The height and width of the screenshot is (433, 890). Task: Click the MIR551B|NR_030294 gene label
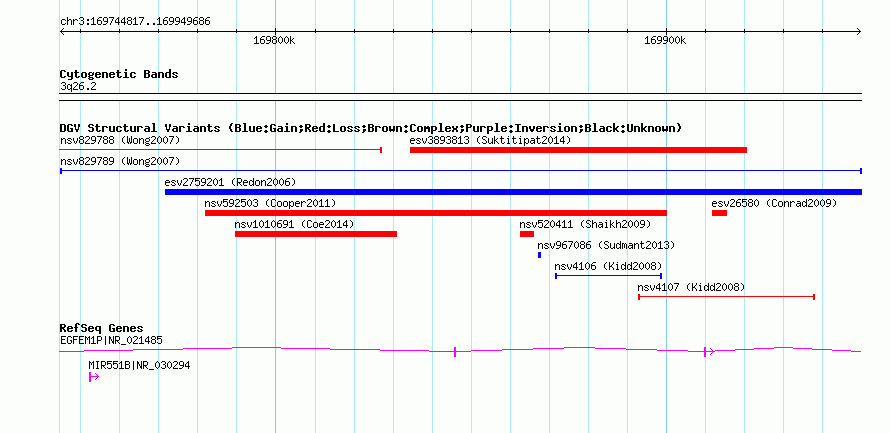pos(139,365)
